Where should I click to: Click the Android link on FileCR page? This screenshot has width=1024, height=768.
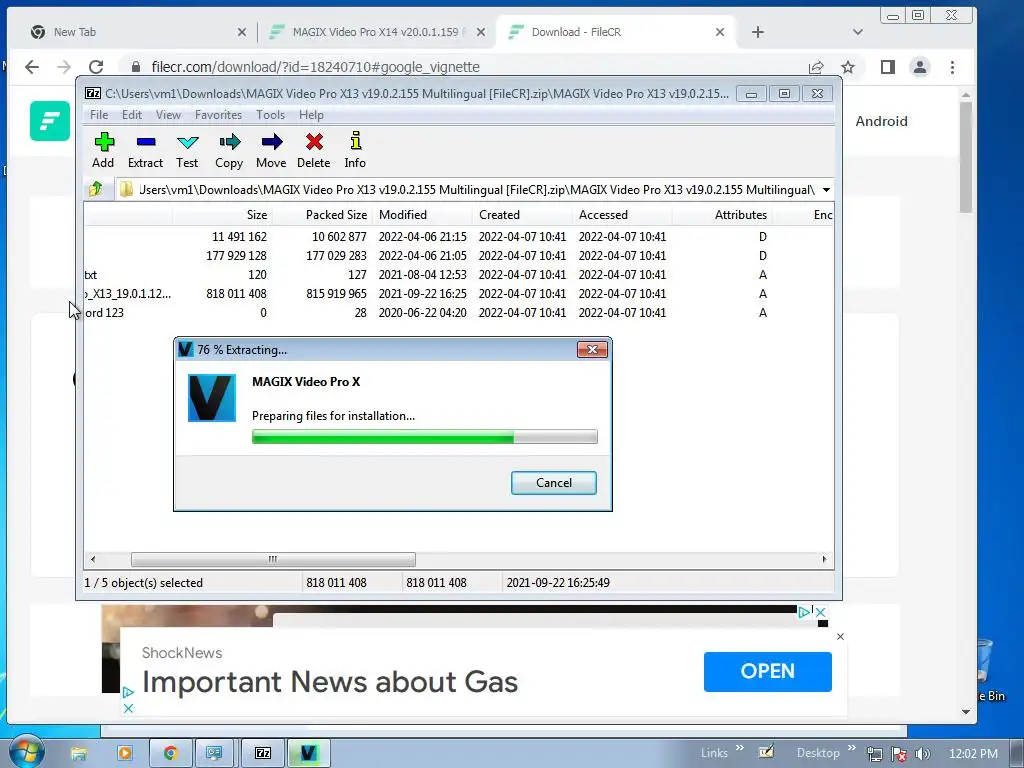pyautogui.click(x=881, y=121)
